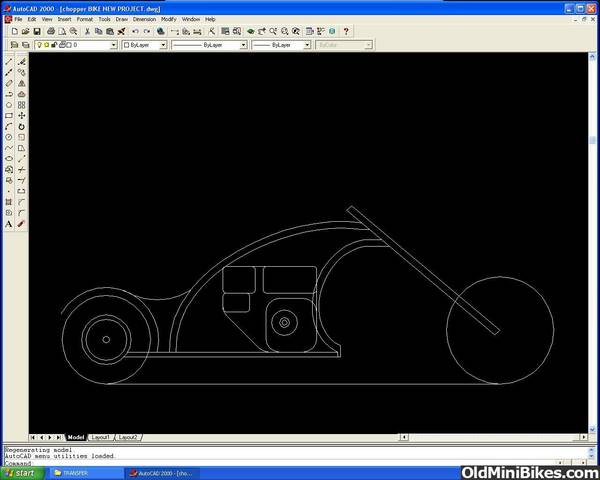The image size is (600, 480).
Task: Open the Format menu
Action: click(x=85, y=19)
